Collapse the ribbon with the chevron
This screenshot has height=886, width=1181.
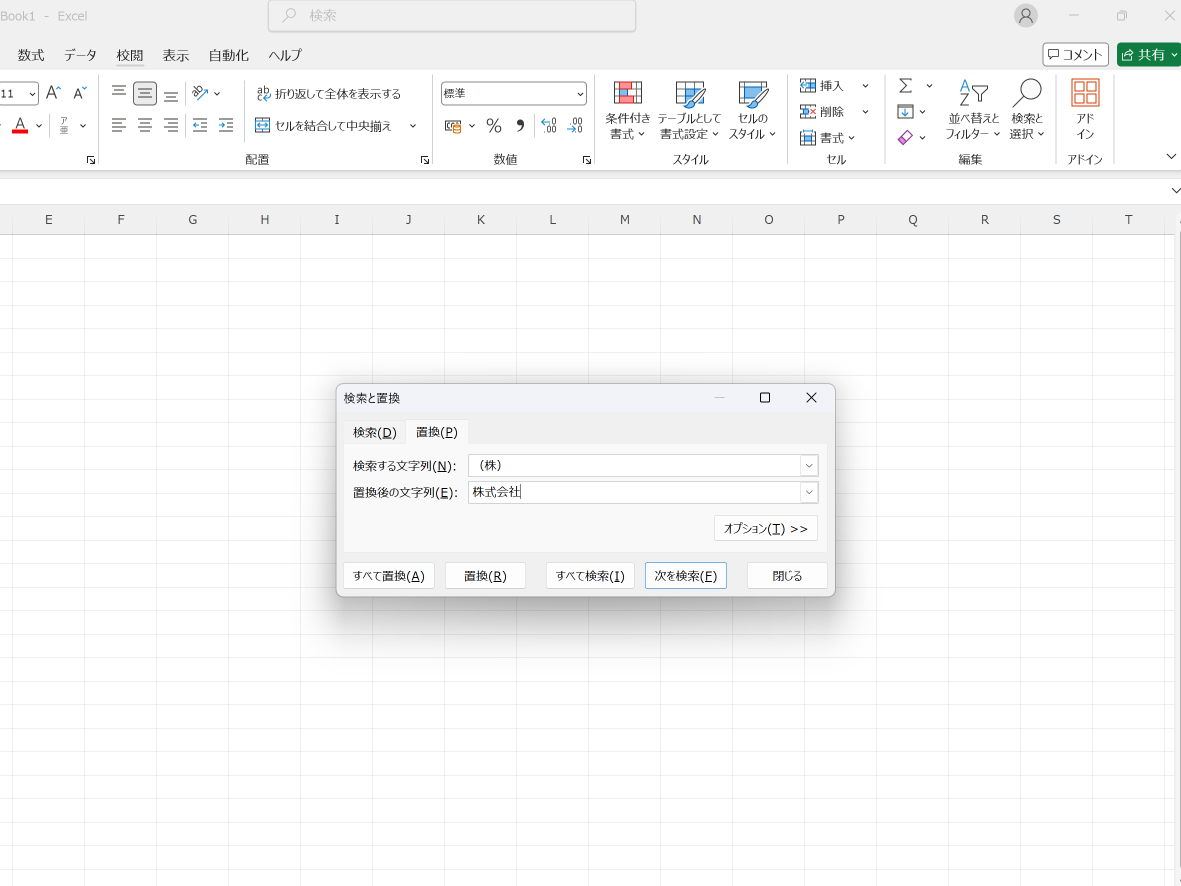click(x=1171, y=157)
